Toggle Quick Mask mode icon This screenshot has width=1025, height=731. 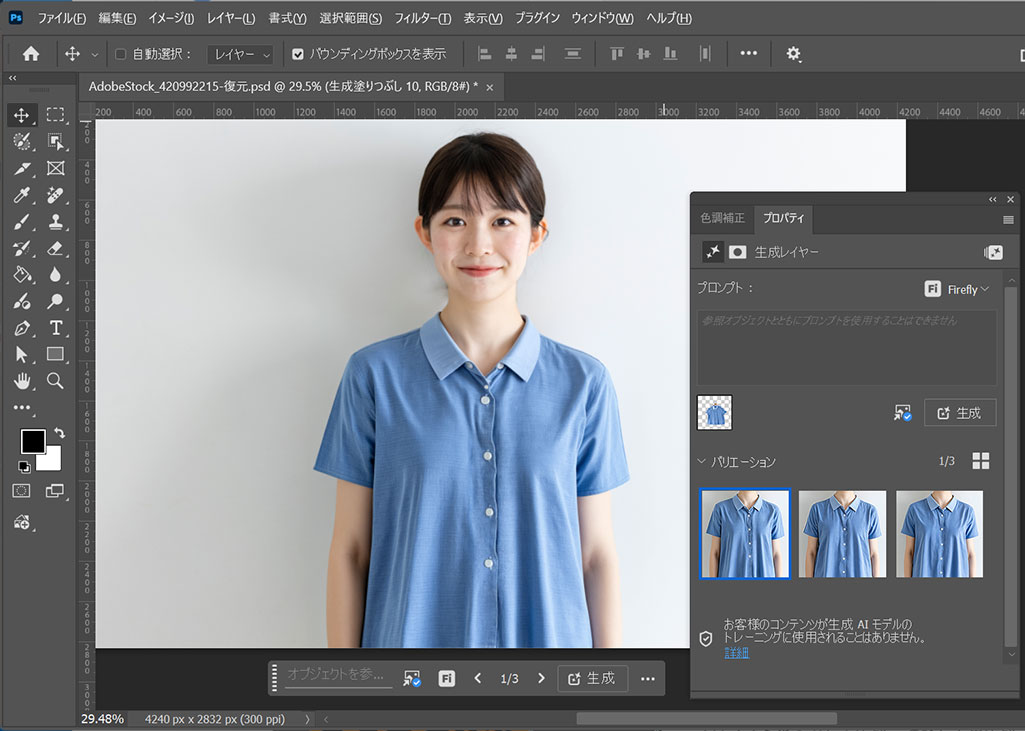21,491
